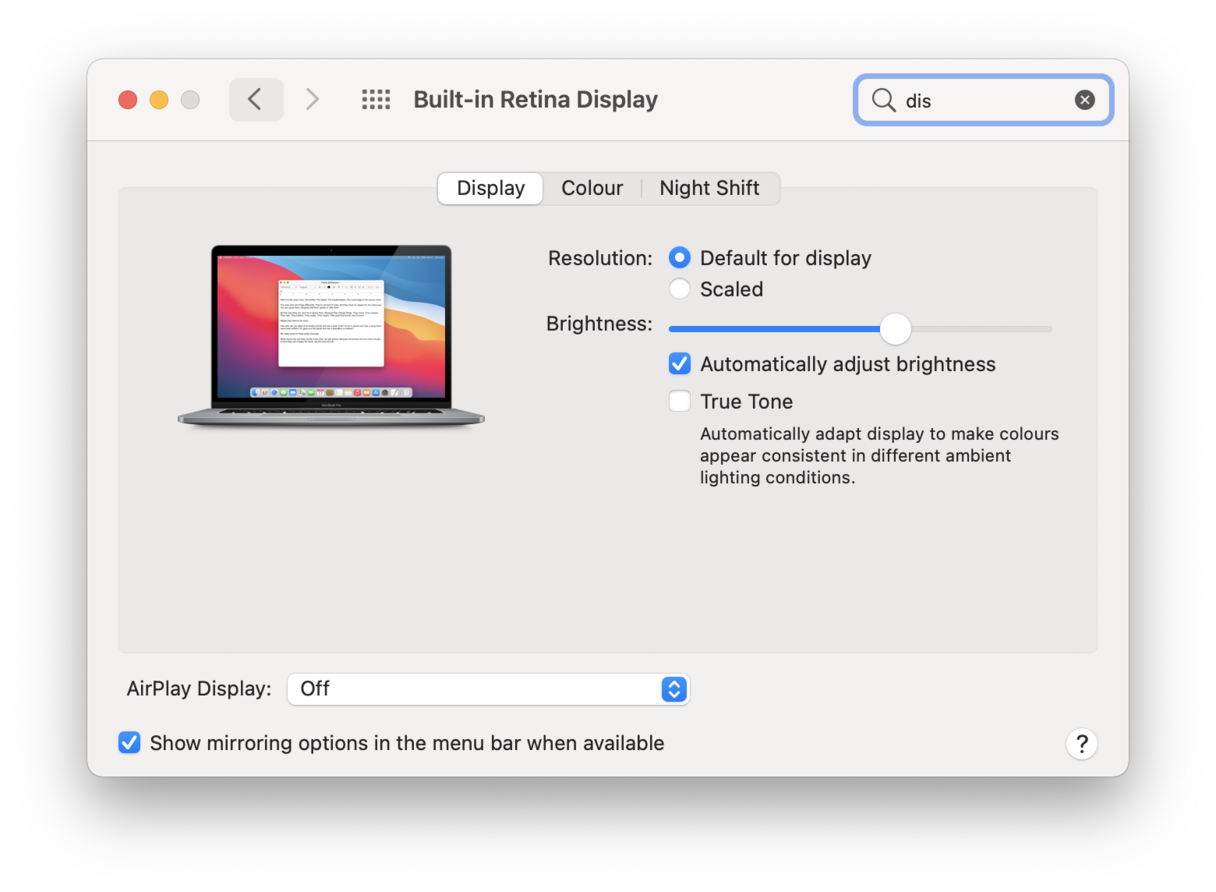The height and width of the screenshot is (892, 1216).
Task: Select Default for display resolution
Action: 680,257
